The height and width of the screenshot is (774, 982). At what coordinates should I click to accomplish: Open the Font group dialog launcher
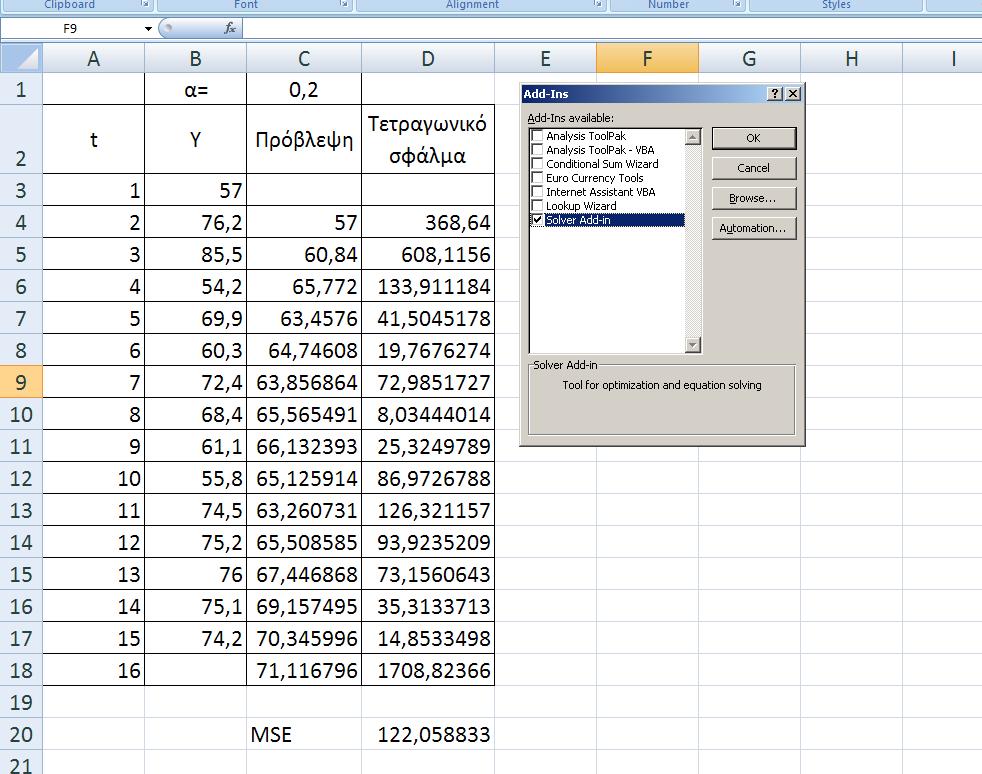pyautogui.click(x=344, y=4)
